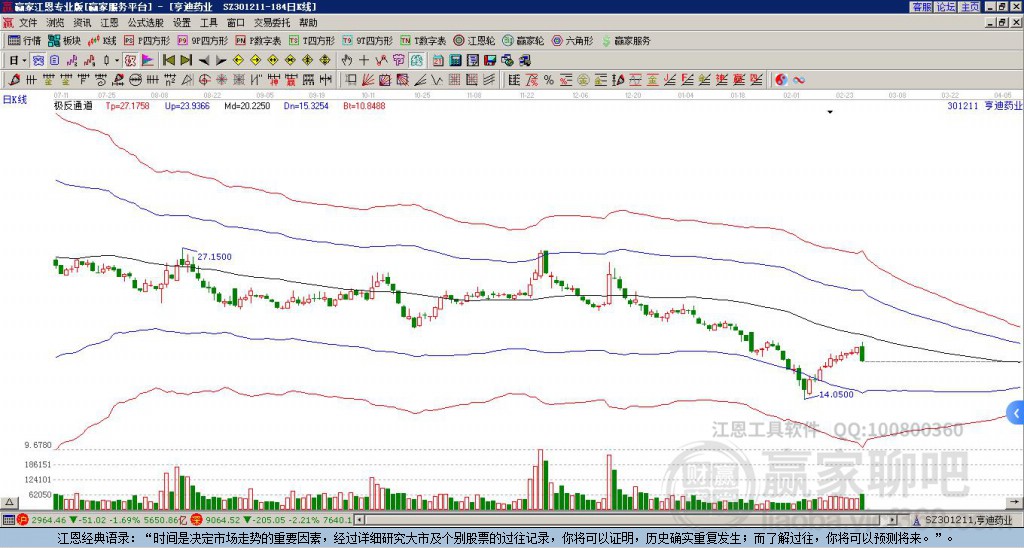Click the SZ301211,亨迪药业 status entry
The height and width of the screenshot is (548, 1024).
point(967,520)
